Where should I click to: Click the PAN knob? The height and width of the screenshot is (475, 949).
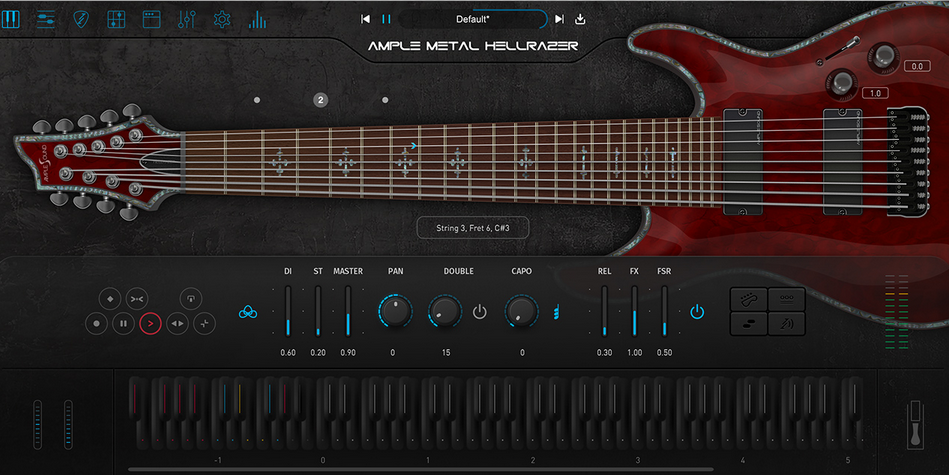pos(395,312)
